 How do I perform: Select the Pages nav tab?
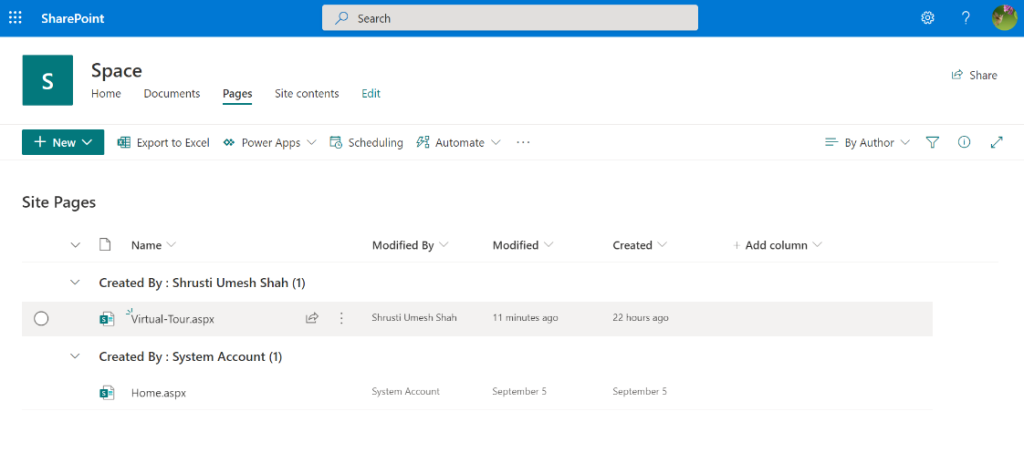(x=237, y=93)
